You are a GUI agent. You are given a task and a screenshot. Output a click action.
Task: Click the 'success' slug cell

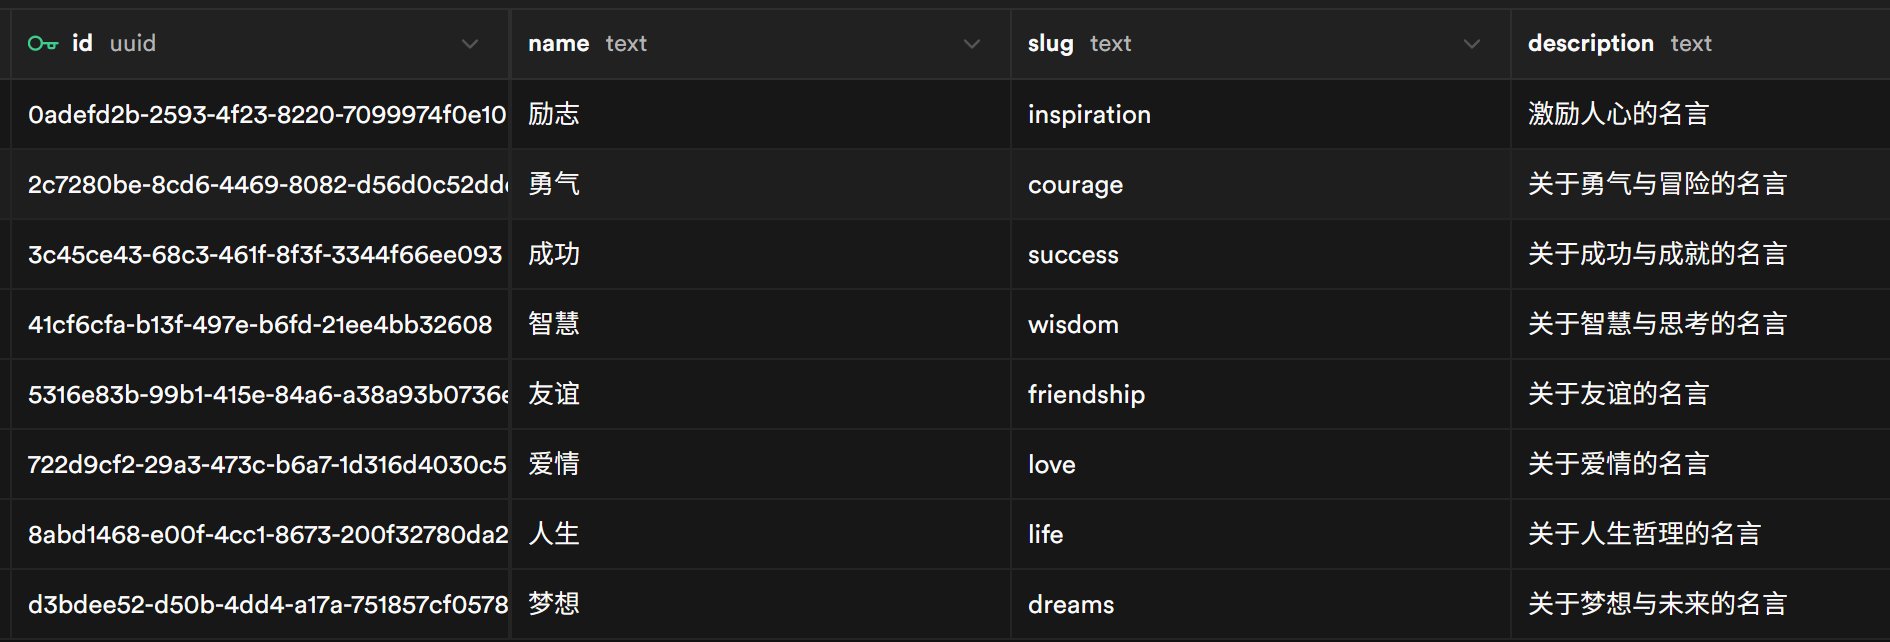(1073, 255)
